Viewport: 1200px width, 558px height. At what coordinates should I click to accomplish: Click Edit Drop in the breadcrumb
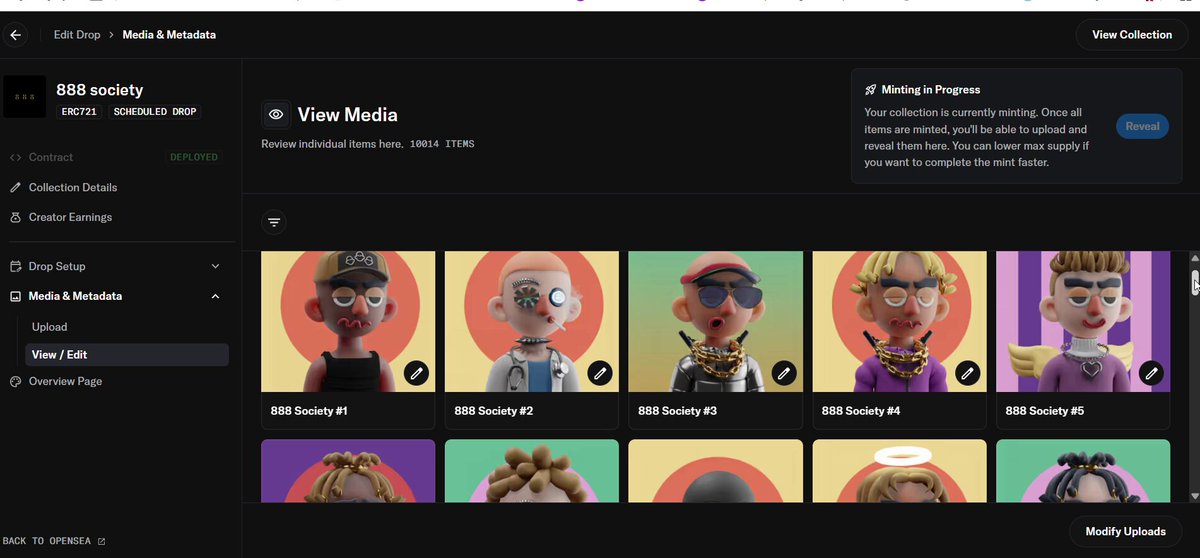tap(77, 35)
